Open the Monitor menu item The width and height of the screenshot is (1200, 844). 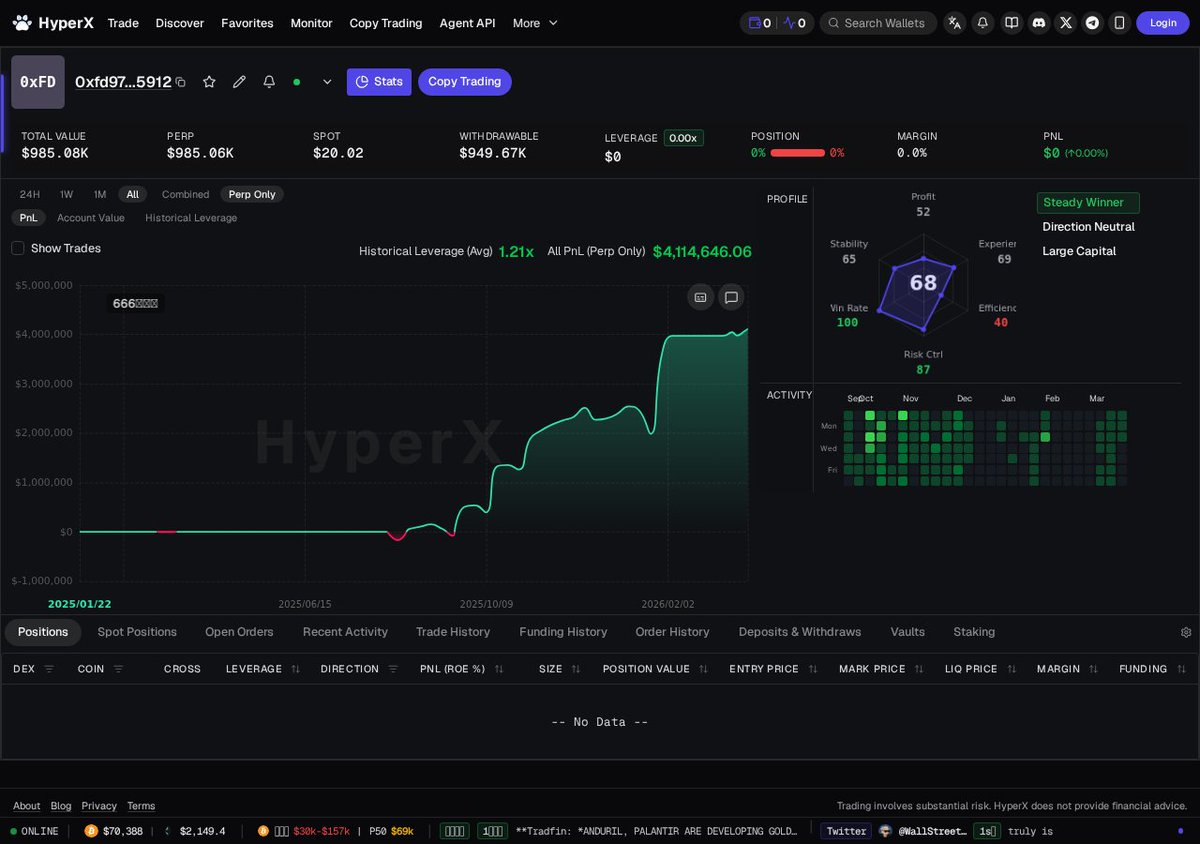(x=311, y=23)
